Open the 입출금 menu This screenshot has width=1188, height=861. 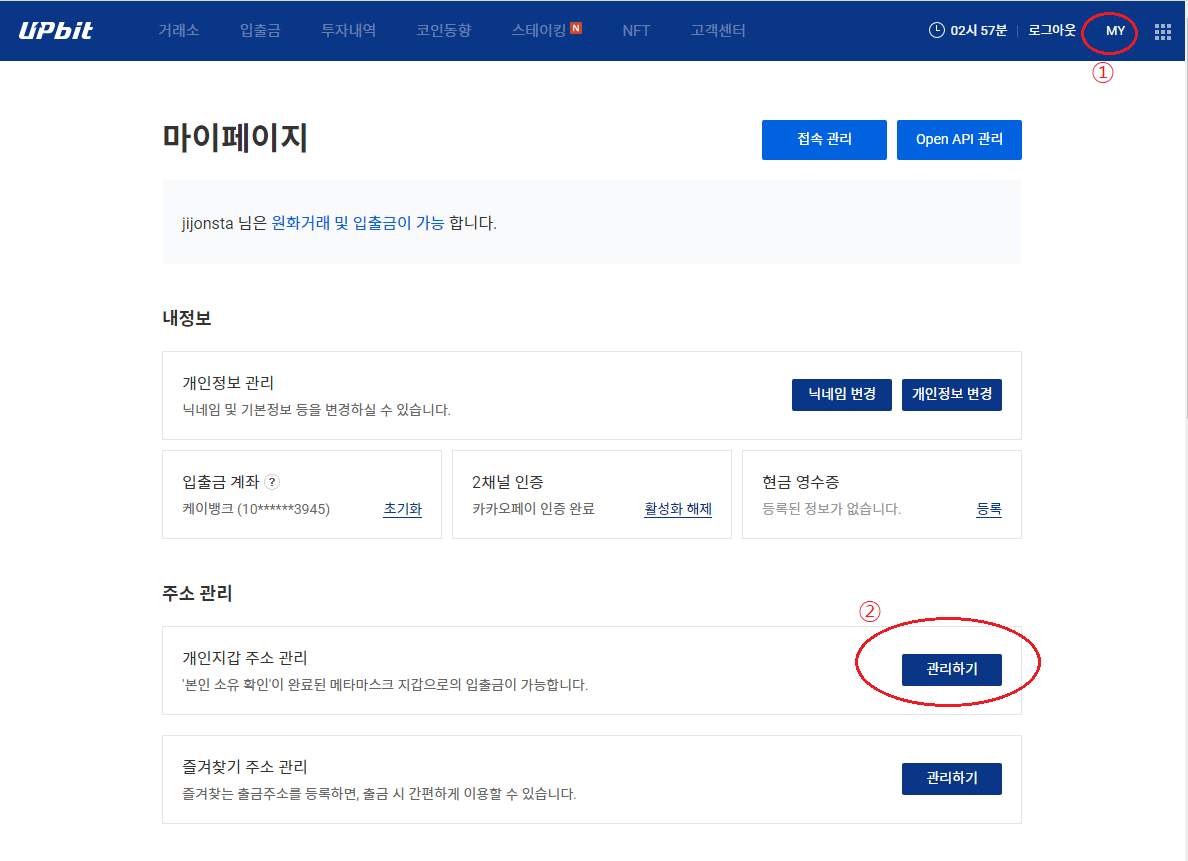tap(260, 30)
